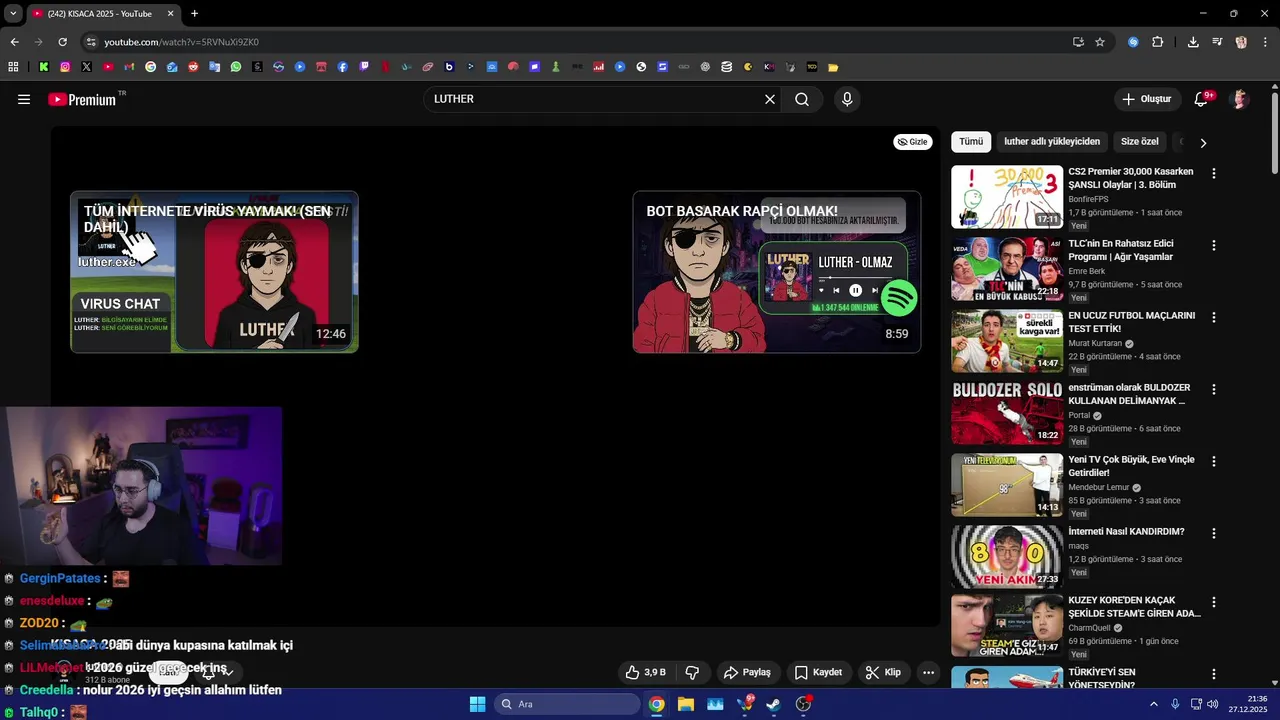The height and width of the screenshot is (720, 1280).
Task: Open File Explorer from taskbar
Action: [686, 704]
